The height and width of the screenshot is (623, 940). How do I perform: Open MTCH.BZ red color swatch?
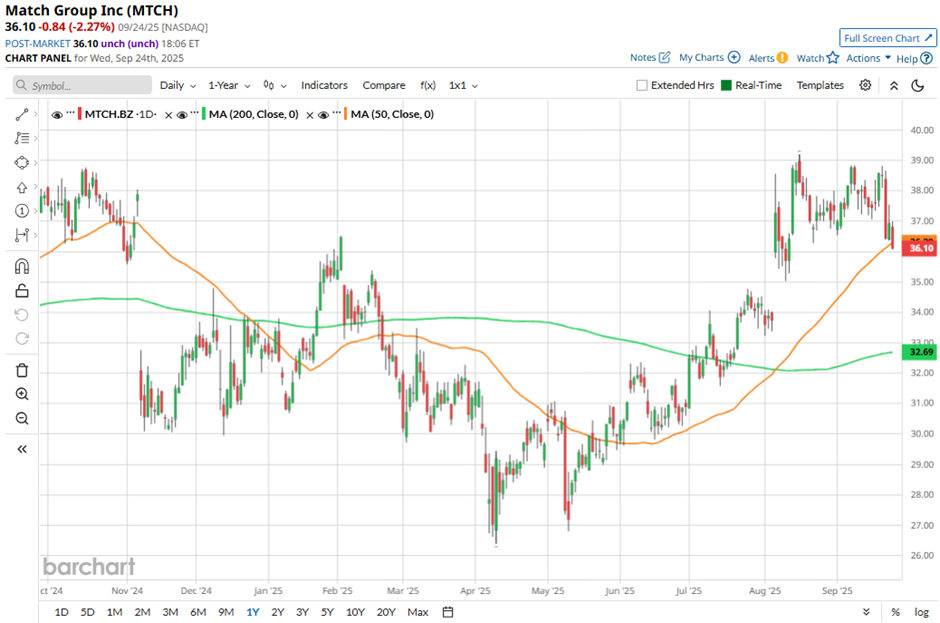(80, 114)
